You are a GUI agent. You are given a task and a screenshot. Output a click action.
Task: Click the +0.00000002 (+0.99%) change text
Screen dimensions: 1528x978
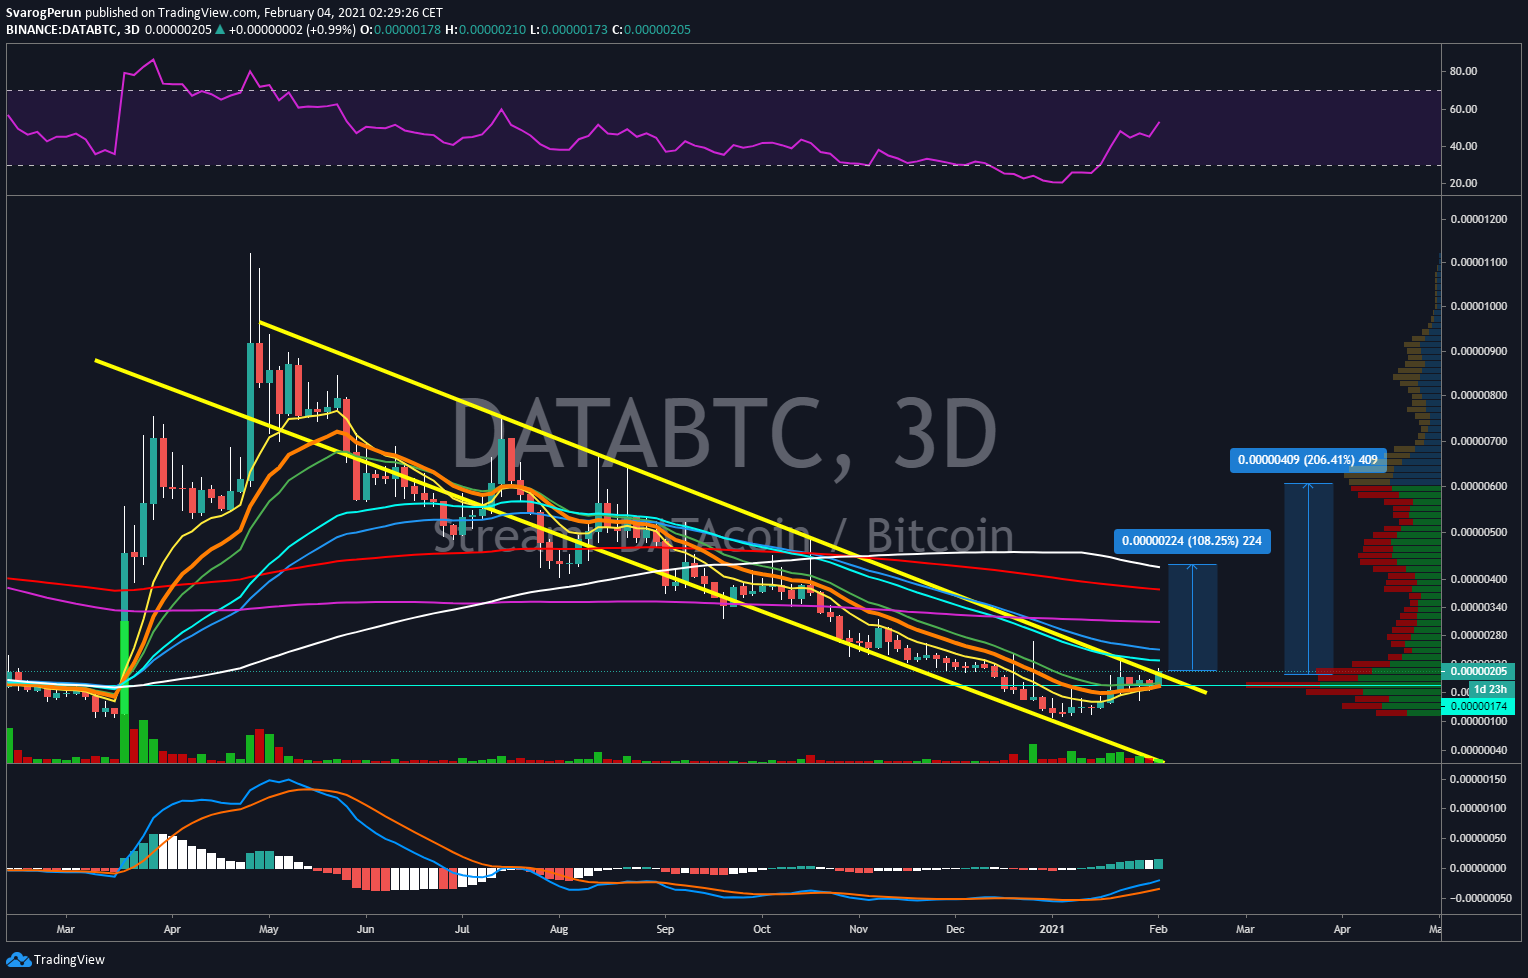click(x=292, y=30)
